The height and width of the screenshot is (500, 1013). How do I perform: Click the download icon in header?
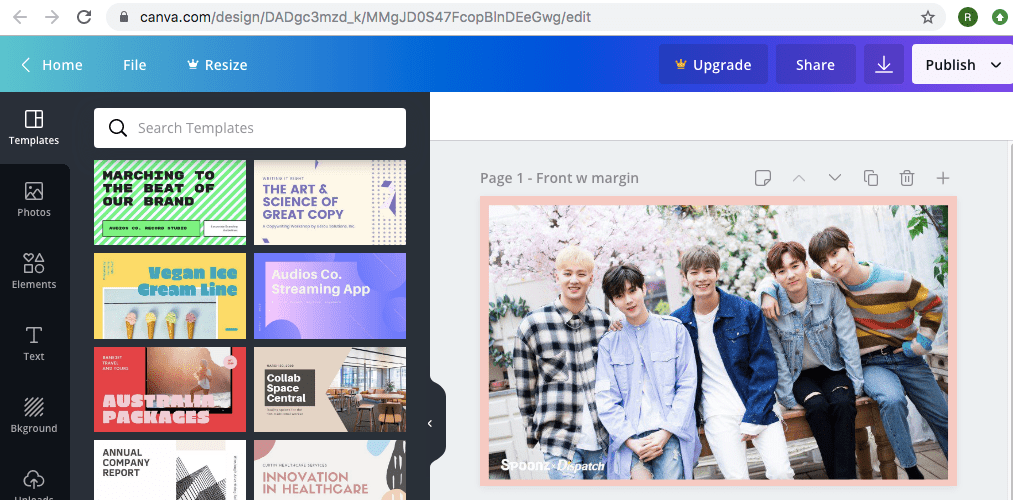click(883, 65)
